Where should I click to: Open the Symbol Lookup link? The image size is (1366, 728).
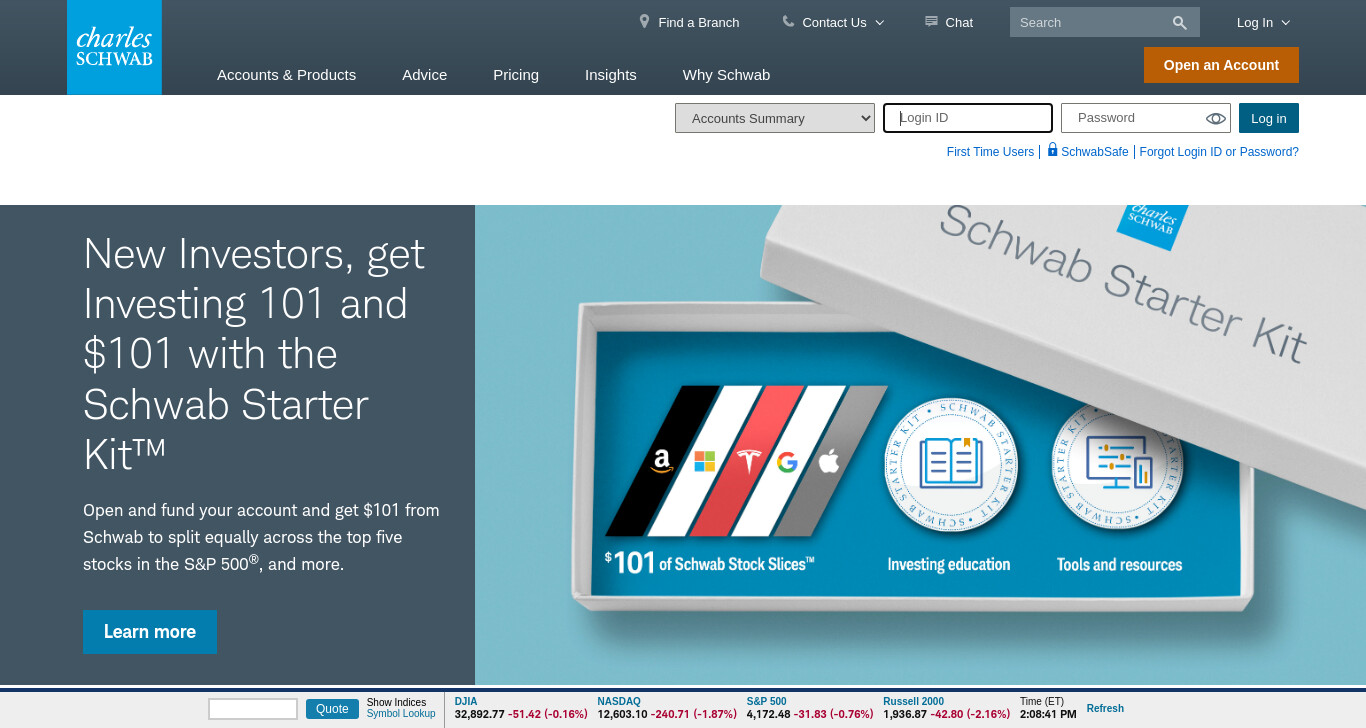point(401,714)
